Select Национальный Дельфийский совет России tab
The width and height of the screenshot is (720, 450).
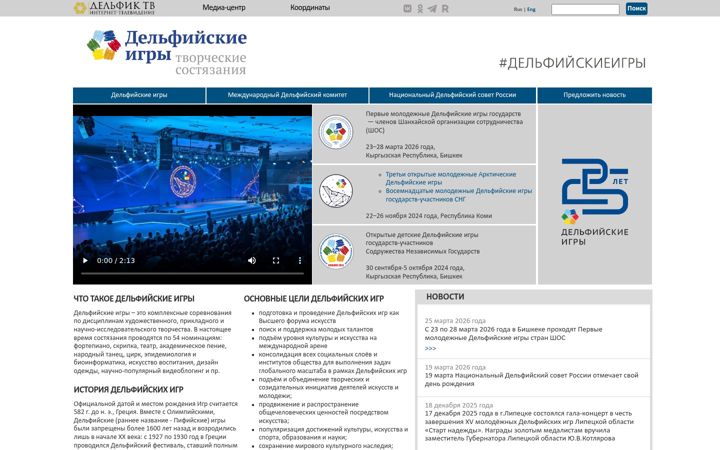coord(453,95)
